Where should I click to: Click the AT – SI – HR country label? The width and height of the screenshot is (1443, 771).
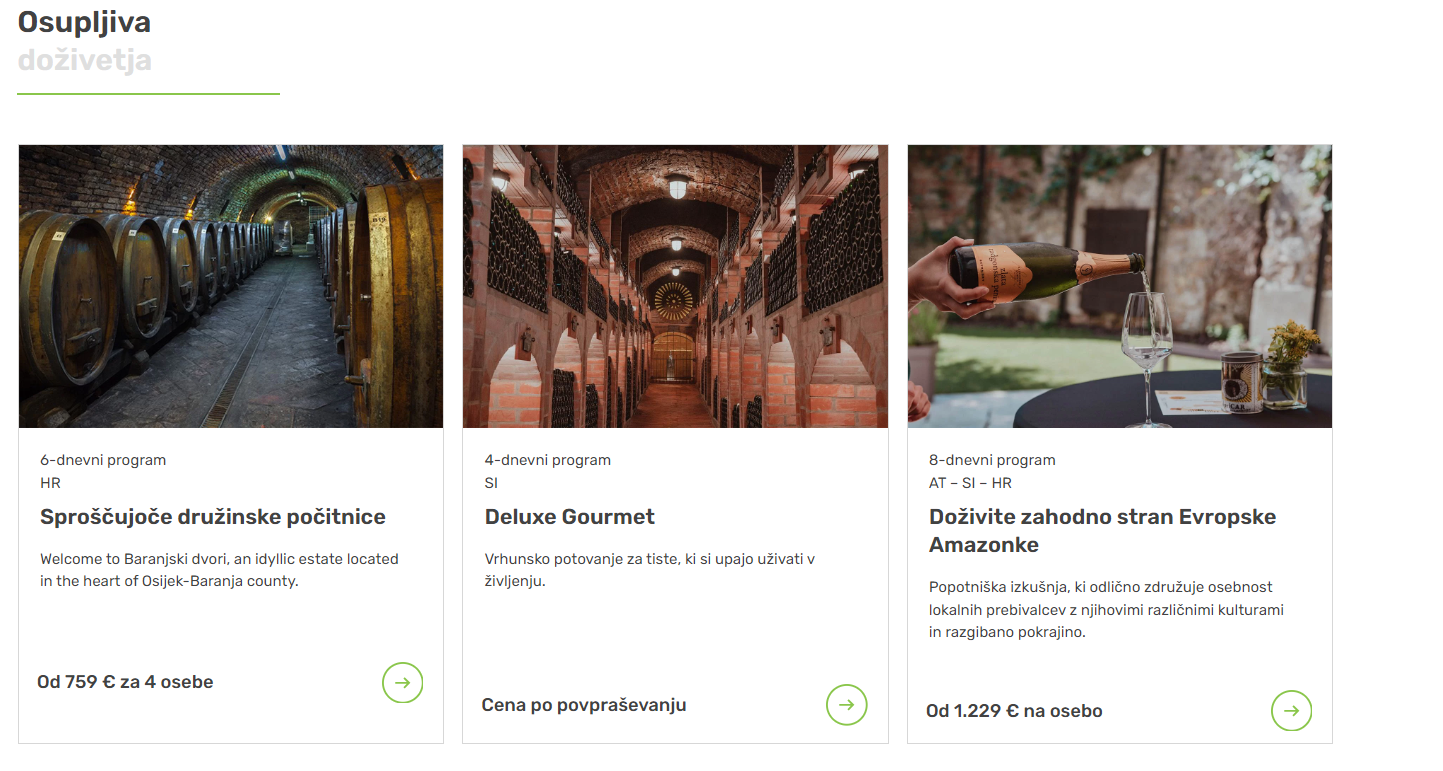pos(970,483)
